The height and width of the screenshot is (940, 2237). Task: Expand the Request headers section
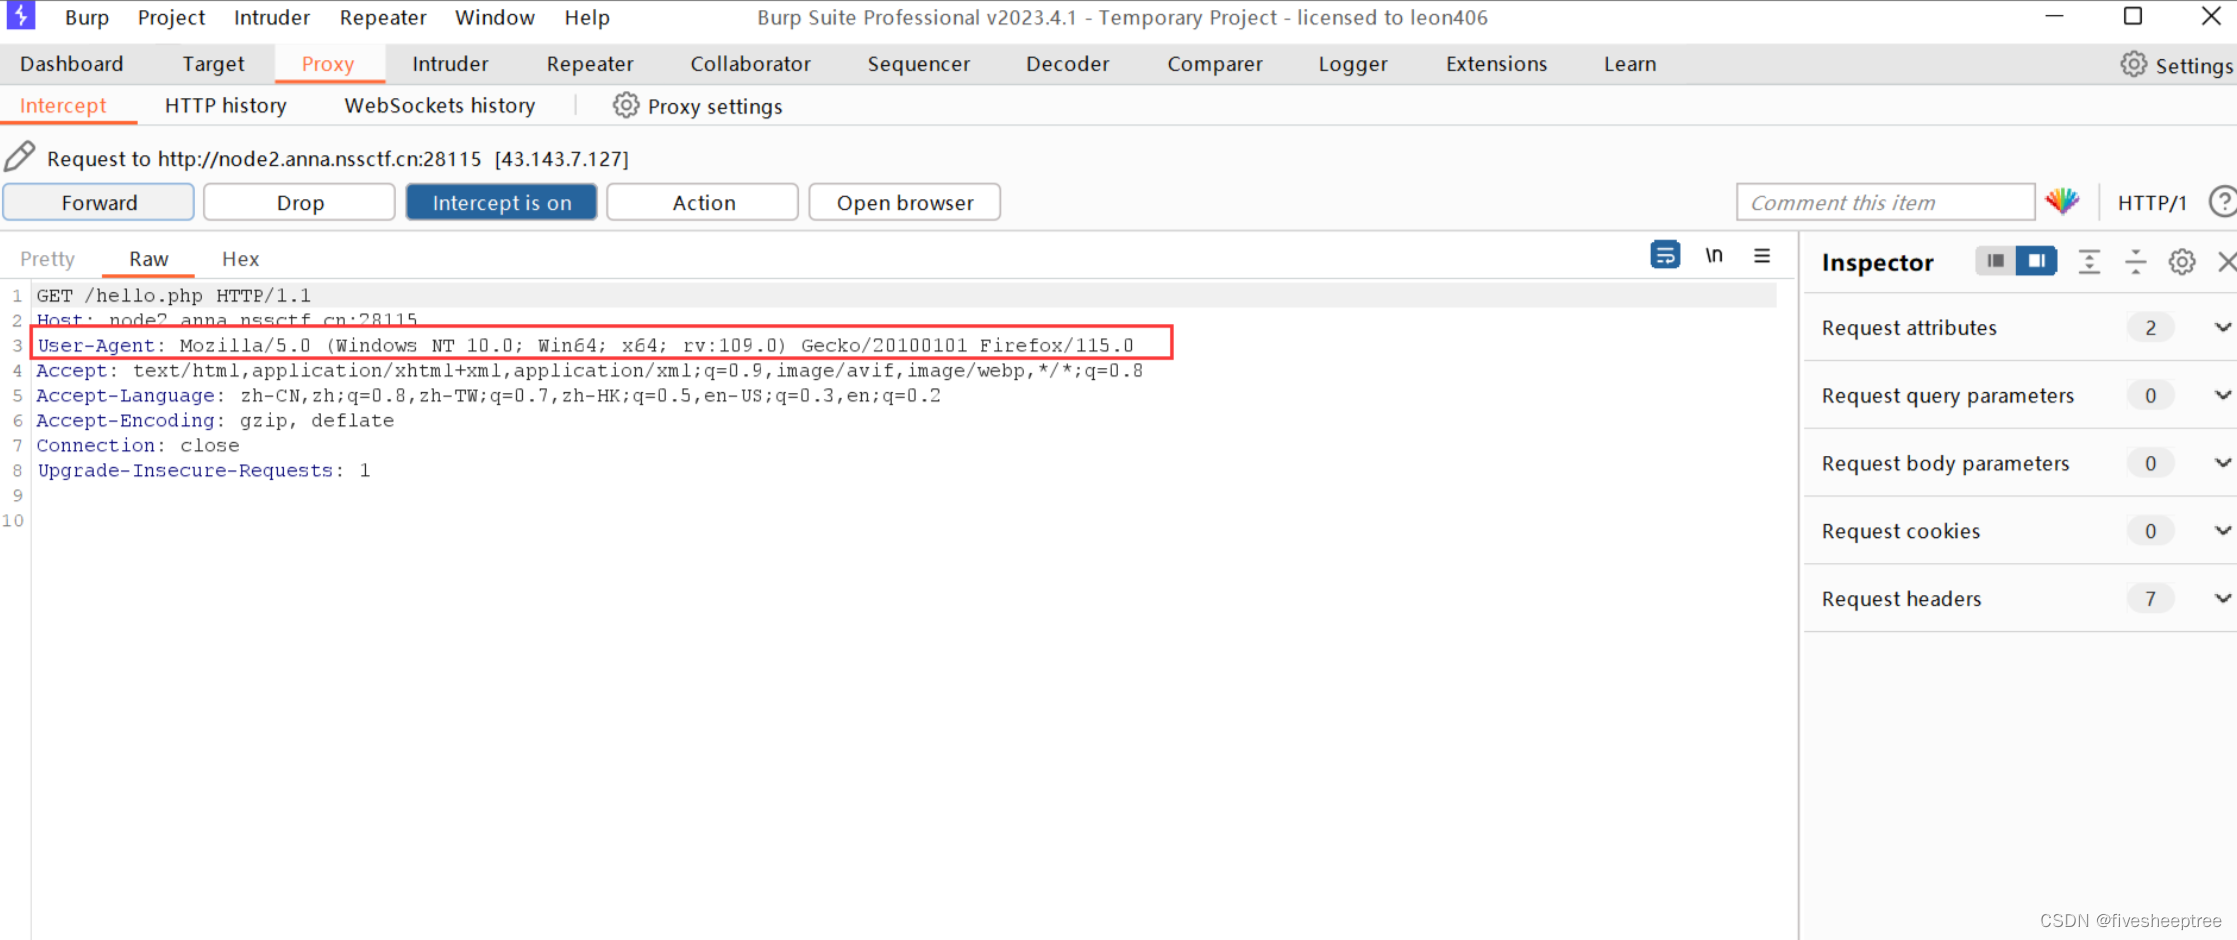pos(2222,598)
